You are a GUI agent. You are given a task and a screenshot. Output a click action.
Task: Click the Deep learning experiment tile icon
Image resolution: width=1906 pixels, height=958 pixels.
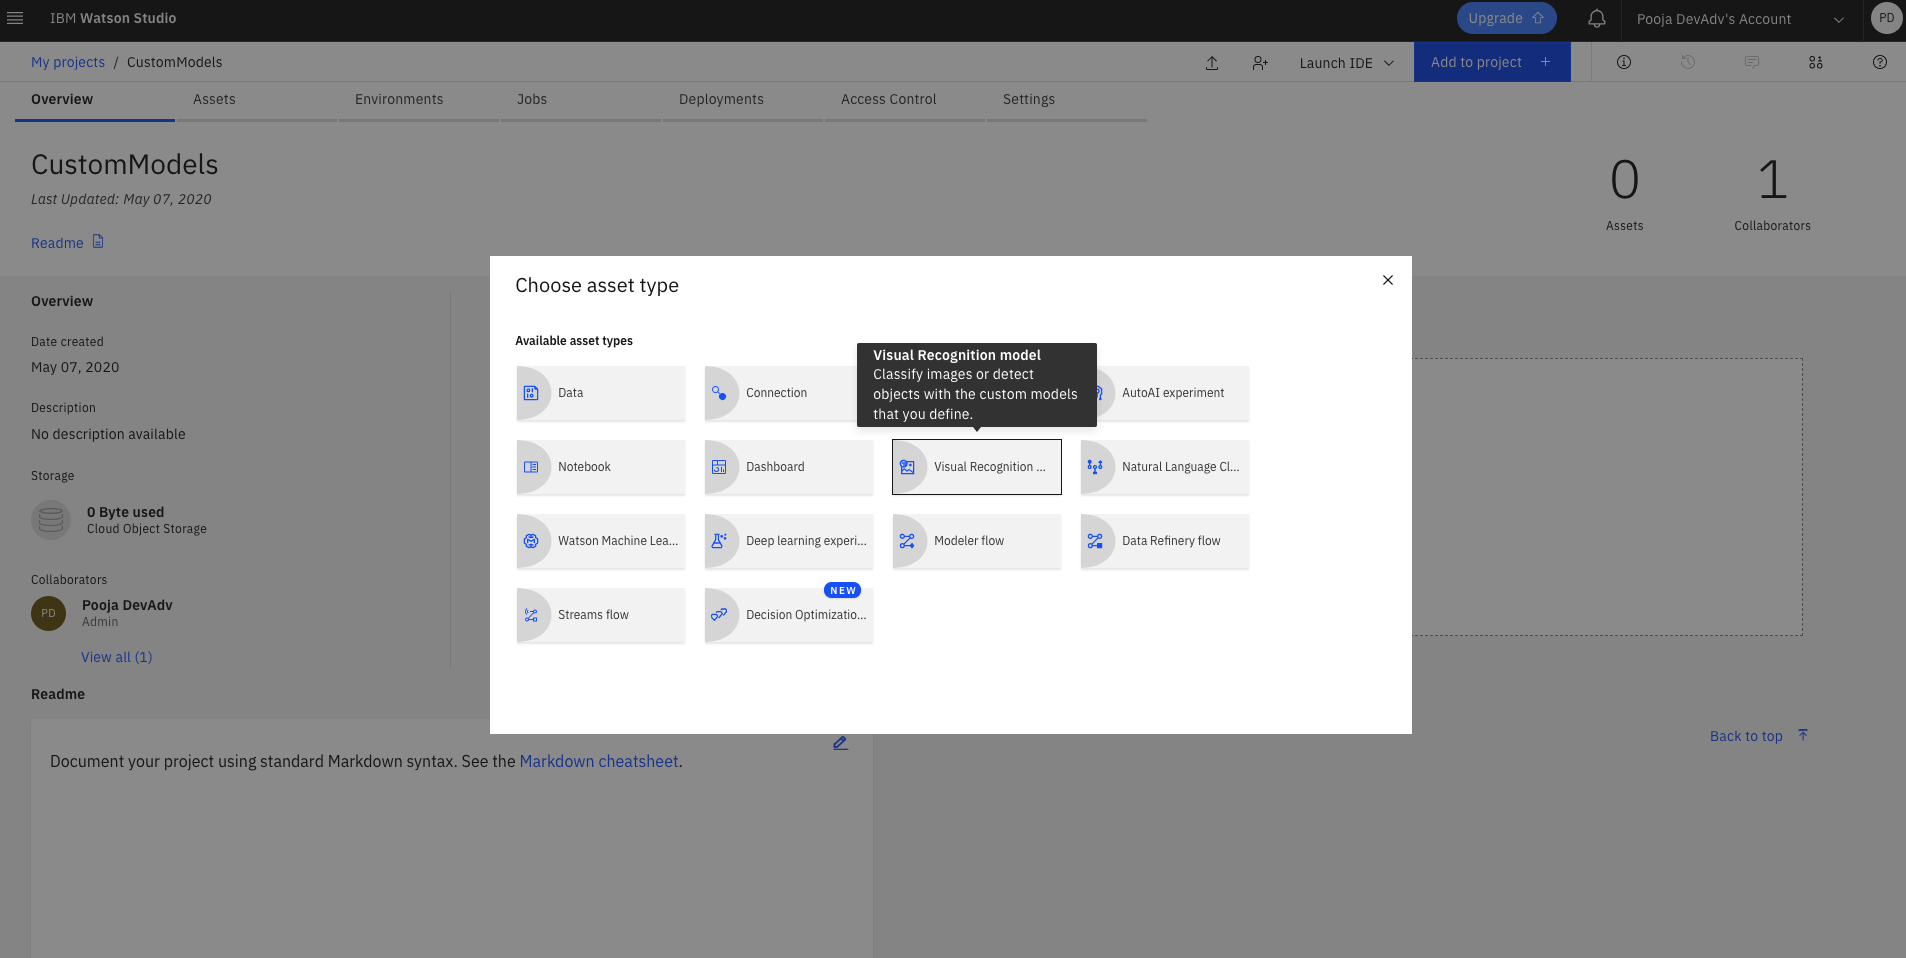click(x=719, y=541)
